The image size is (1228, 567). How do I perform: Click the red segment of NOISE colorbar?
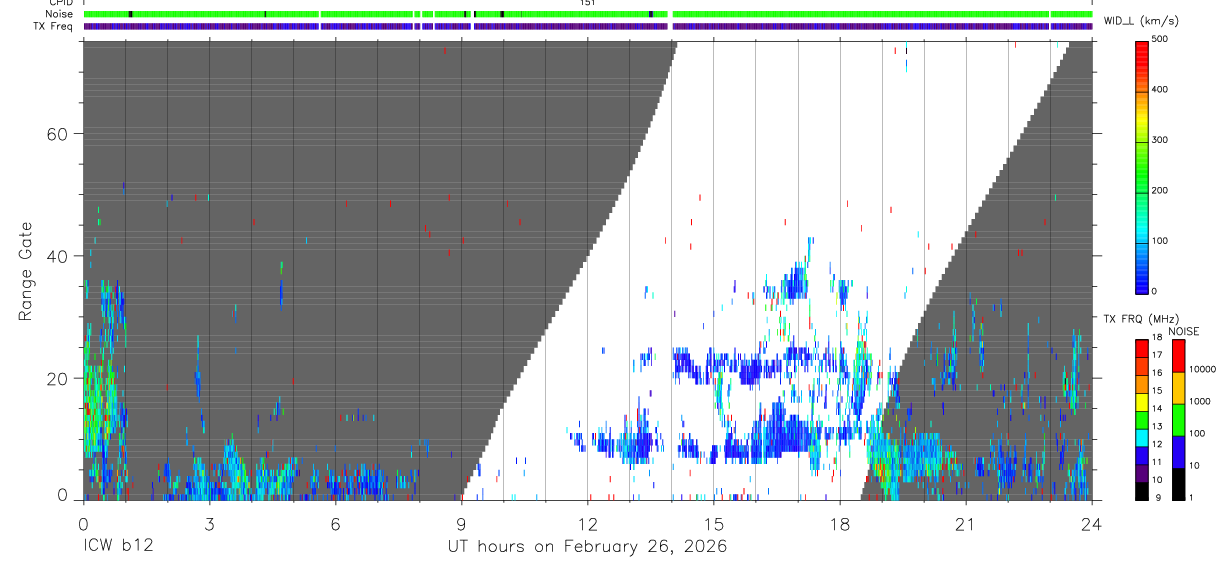coord(1178,356)
